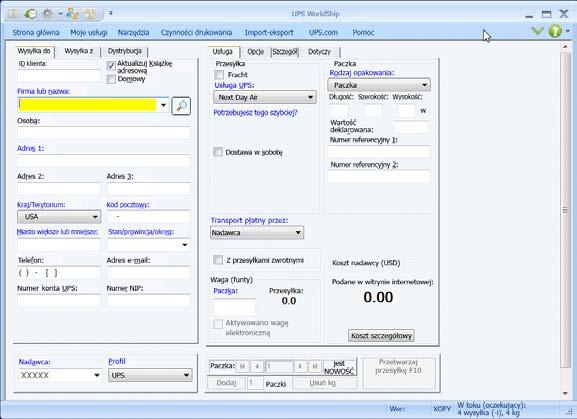Screen dimensions: 577x419
Task: Click the first quick access toolbar icon
Action: [x=14, y=14]
